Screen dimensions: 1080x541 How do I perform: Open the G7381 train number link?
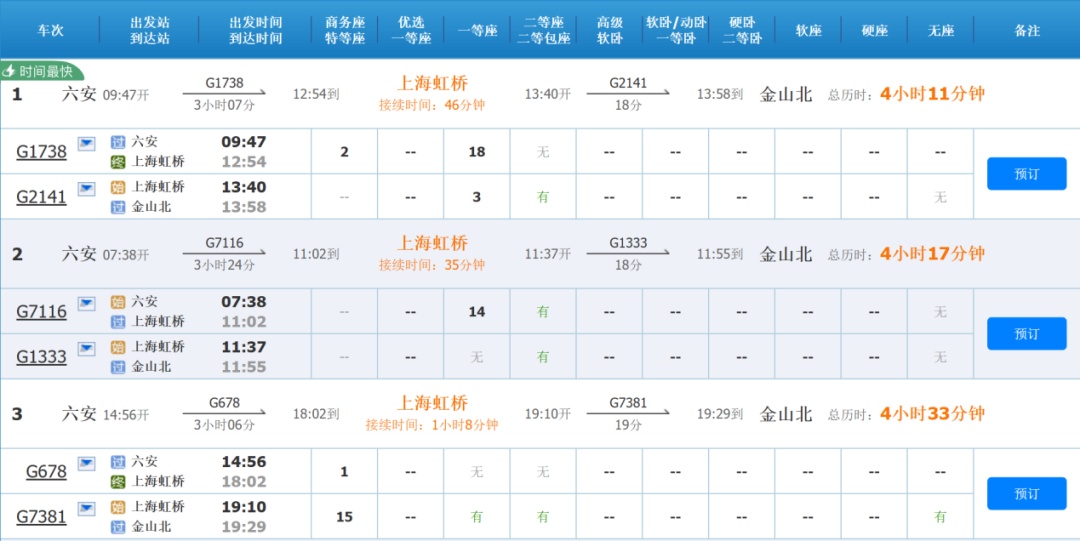[x=42, y=517]
